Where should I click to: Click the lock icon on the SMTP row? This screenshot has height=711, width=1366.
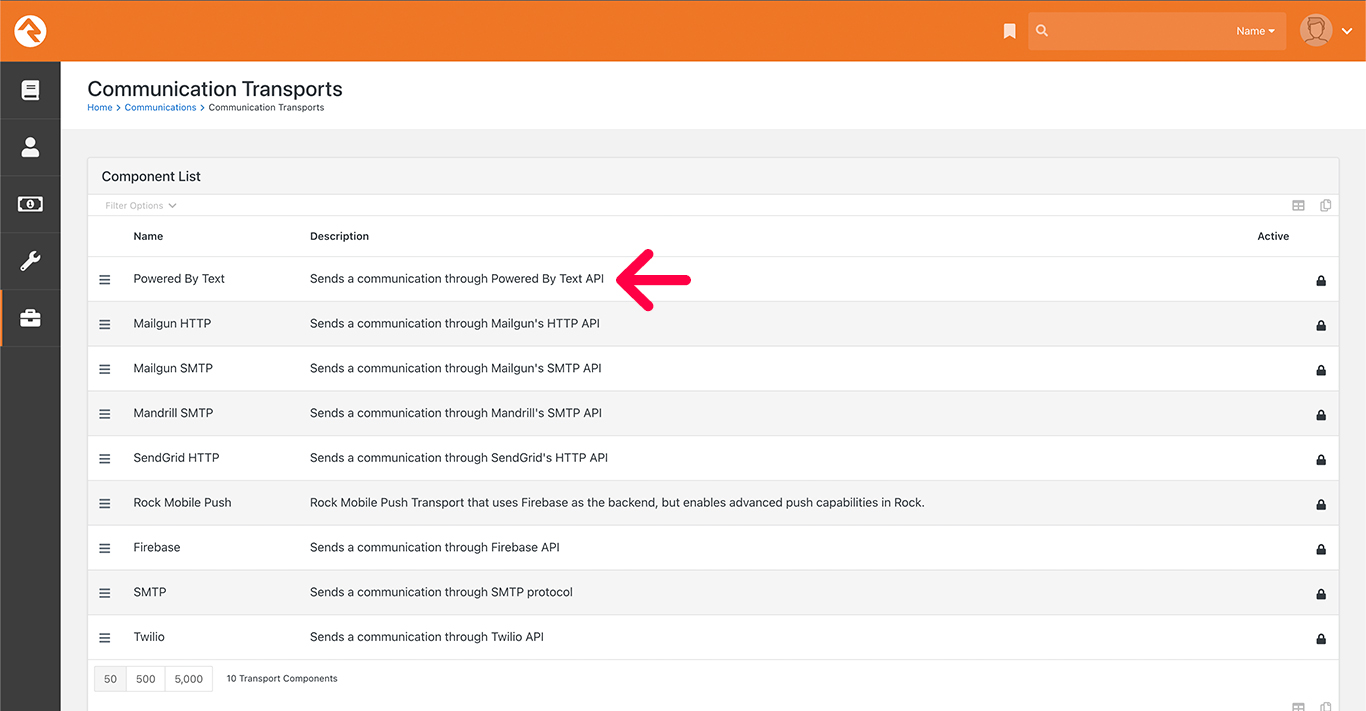pos(1321,593)
